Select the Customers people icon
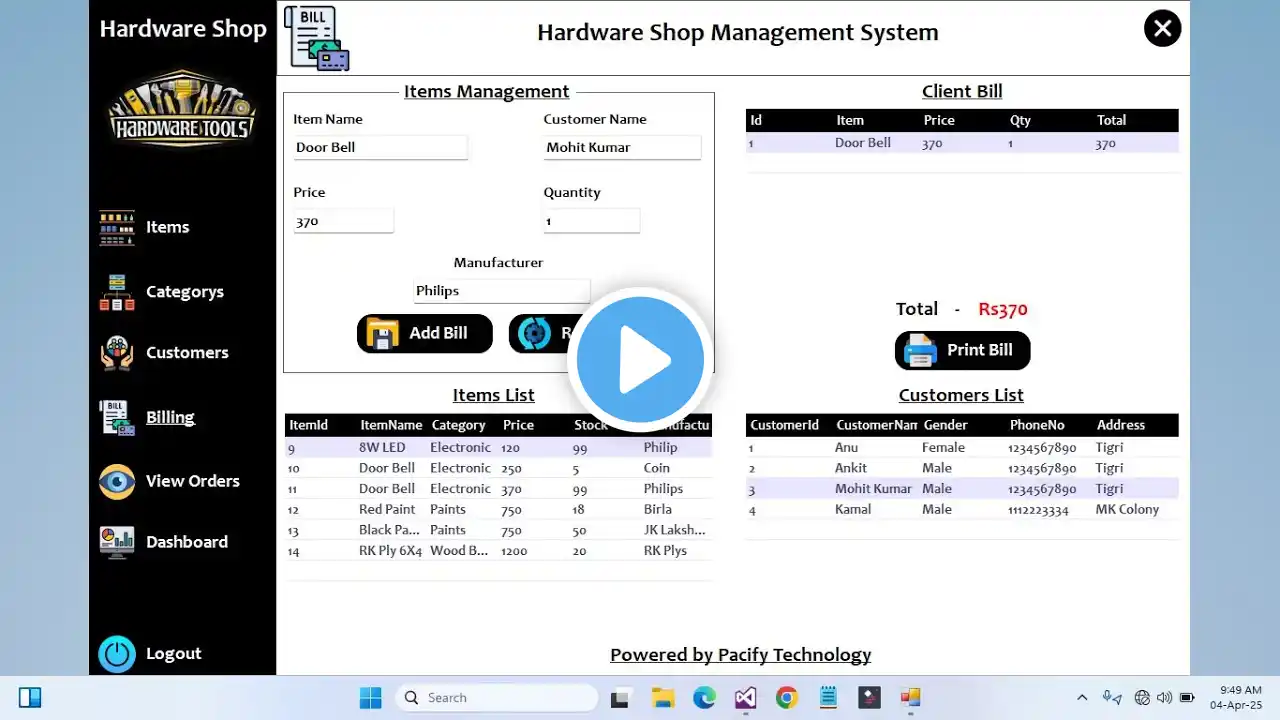1280x720 pixels. (117, 353)
